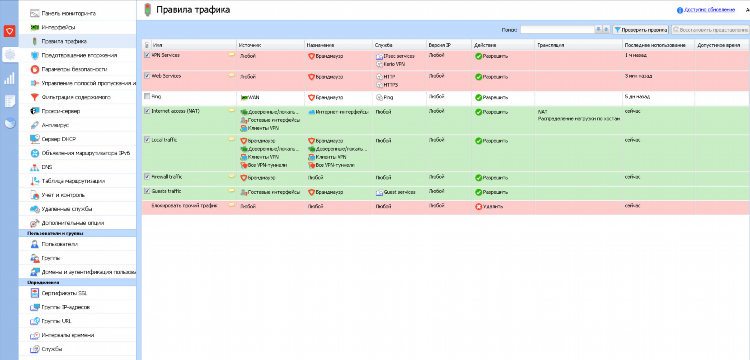Image resolution: width=750 pixels, height=360 pixels.
Task: Open the Интерфейсы section icon
Action: [x=34, y=27]
